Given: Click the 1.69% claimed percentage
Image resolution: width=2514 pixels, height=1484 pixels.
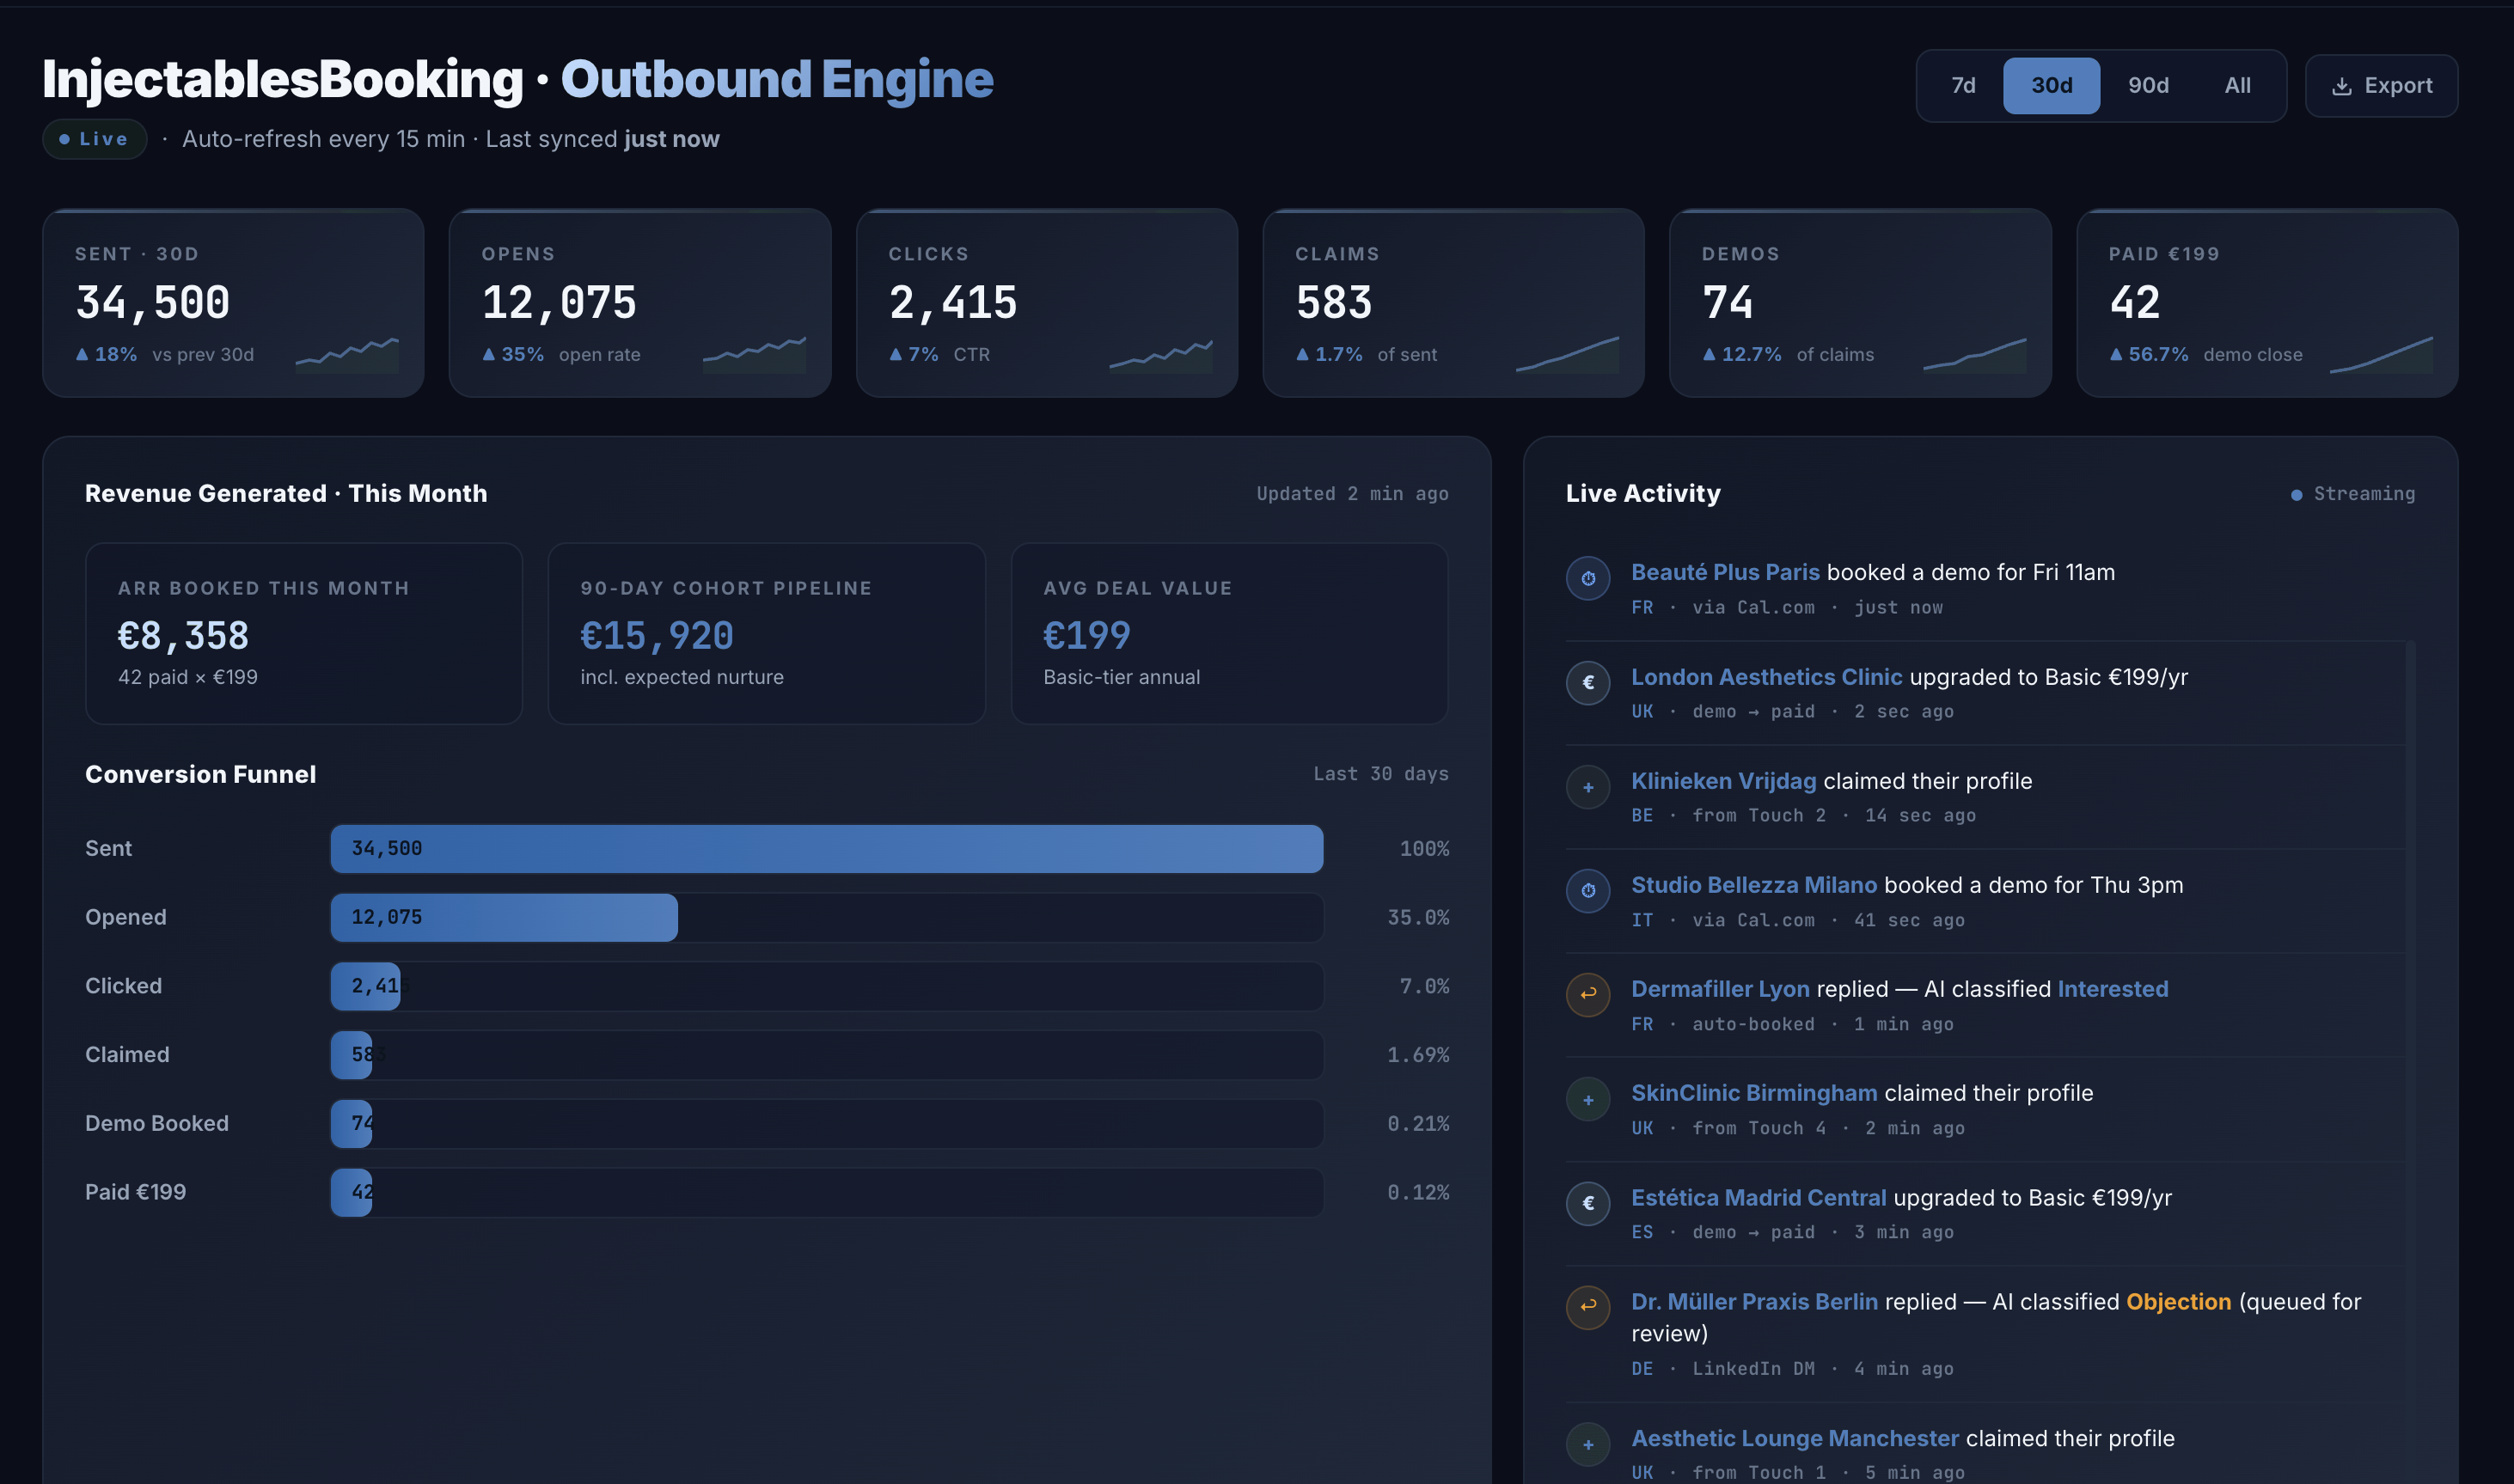Looking at the screenshot, I should click(1418, 1055).
